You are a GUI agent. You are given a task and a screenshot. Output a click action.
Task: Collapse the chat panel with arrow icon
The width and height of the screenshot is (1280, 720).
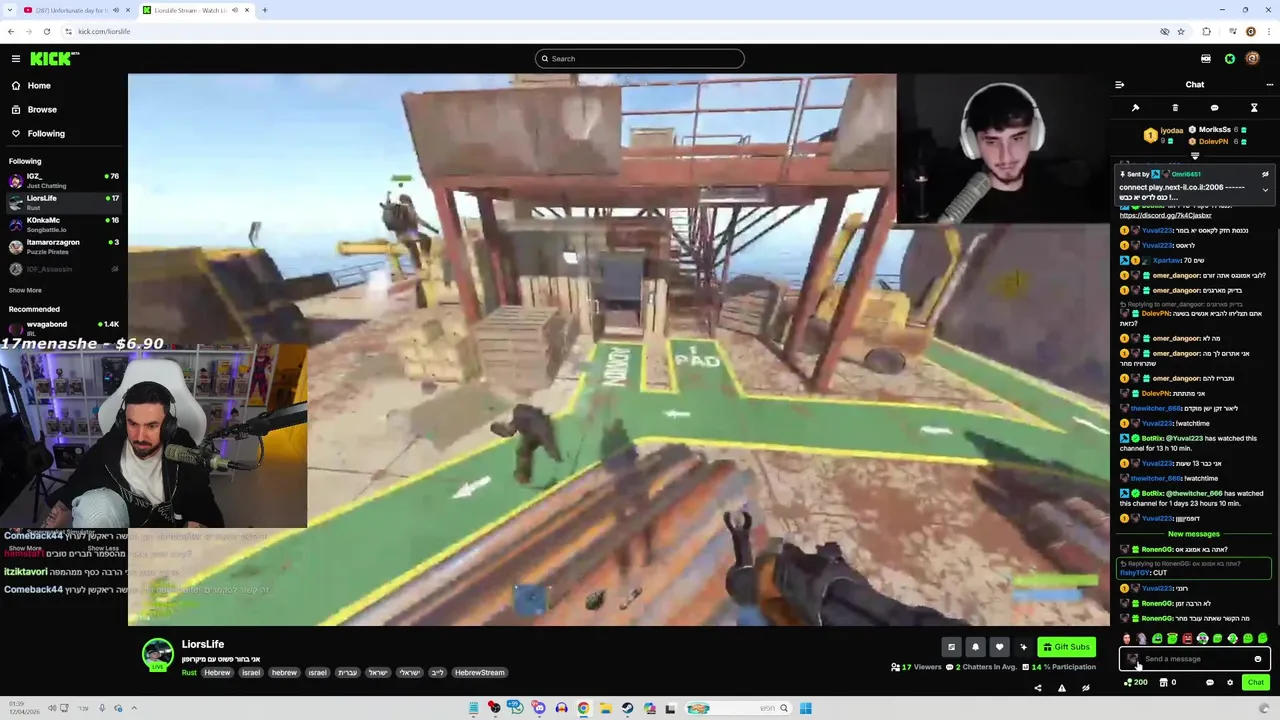tap(1119, 85)
